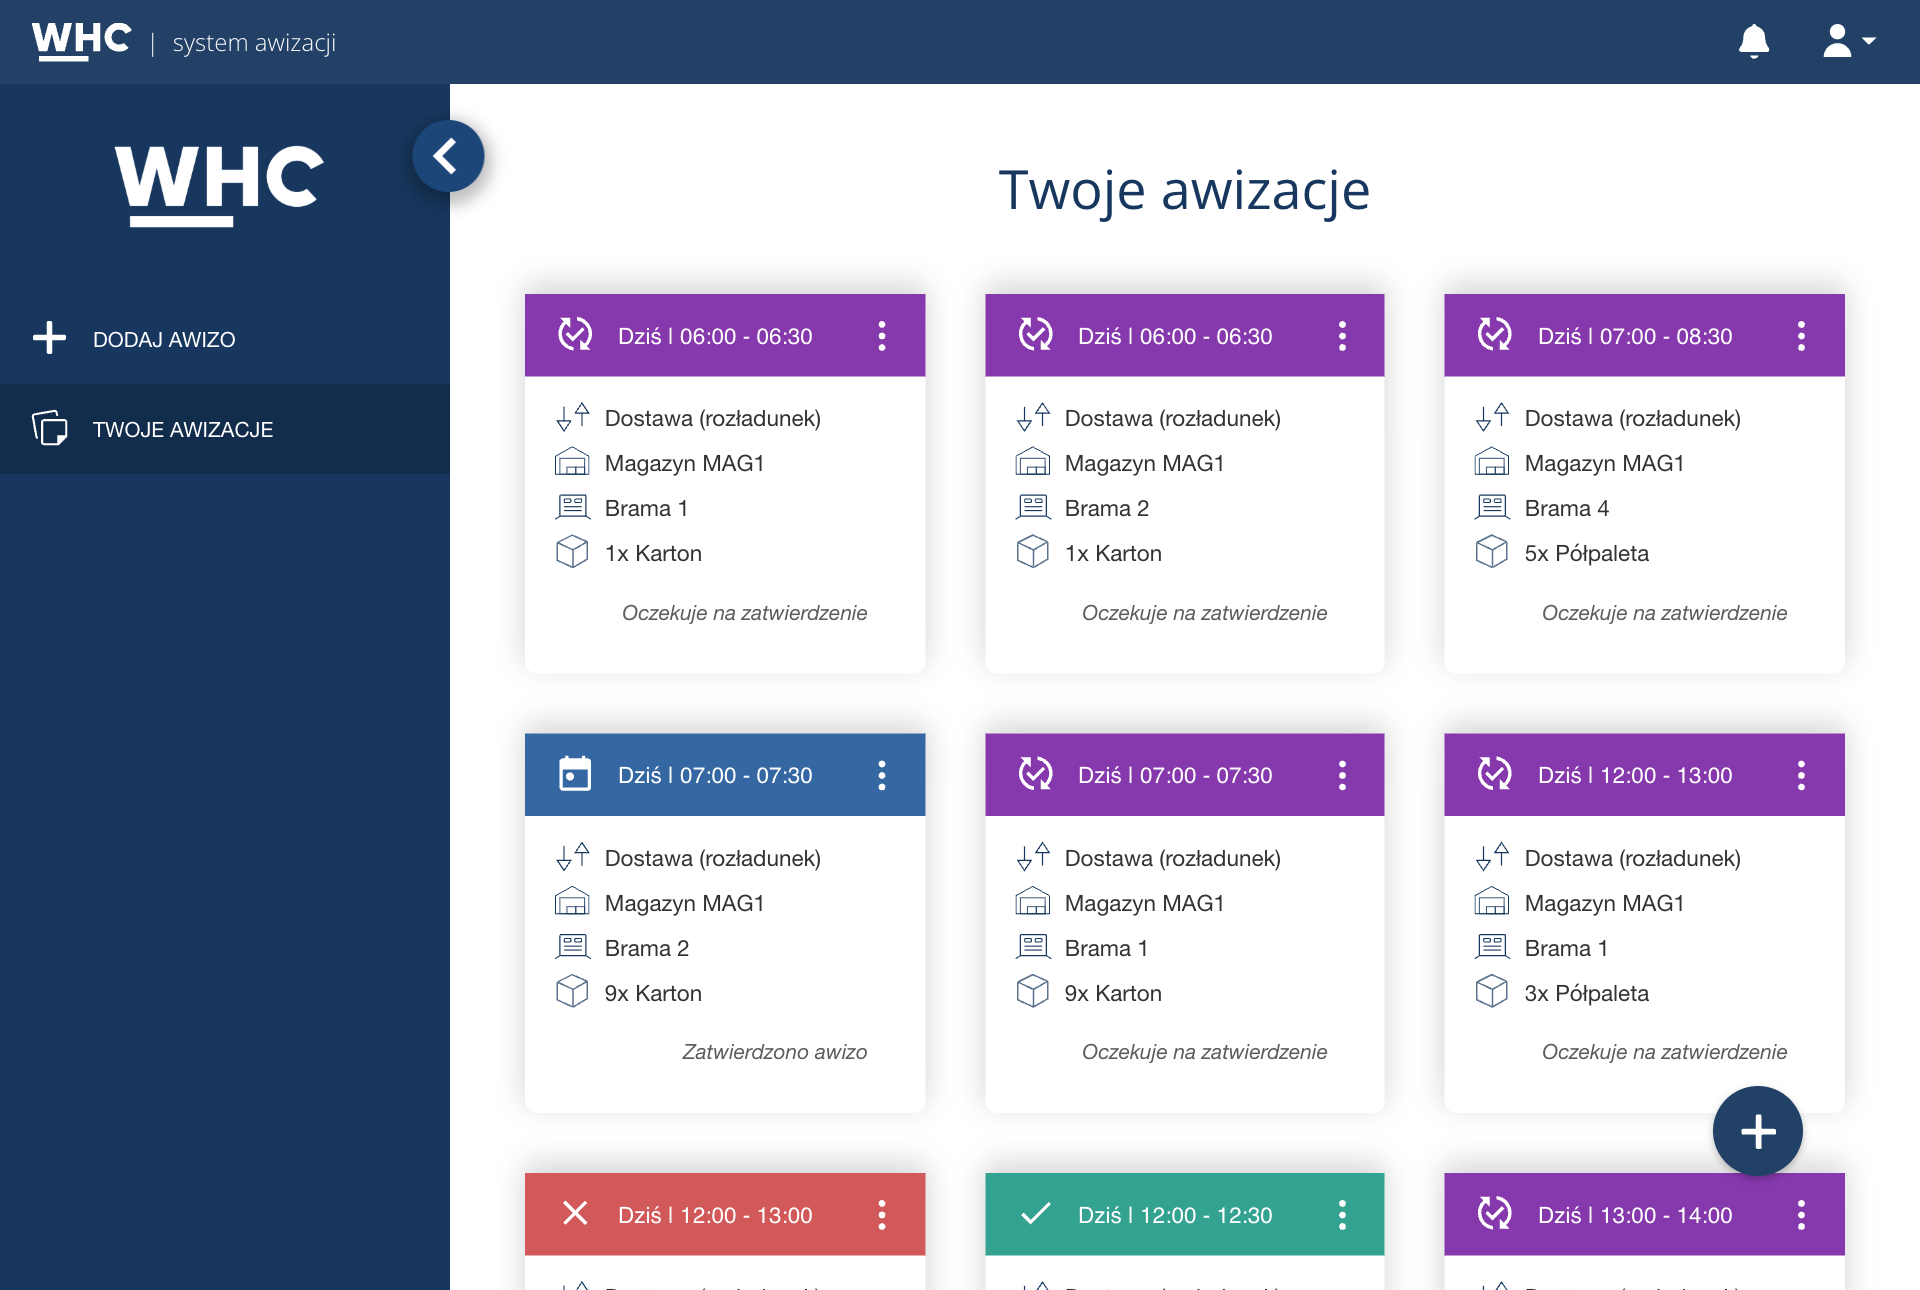This screenshot has width=1920, height=1290.
Task: Collapse the sidebar with the chevron button
Action: pos(448,156)
